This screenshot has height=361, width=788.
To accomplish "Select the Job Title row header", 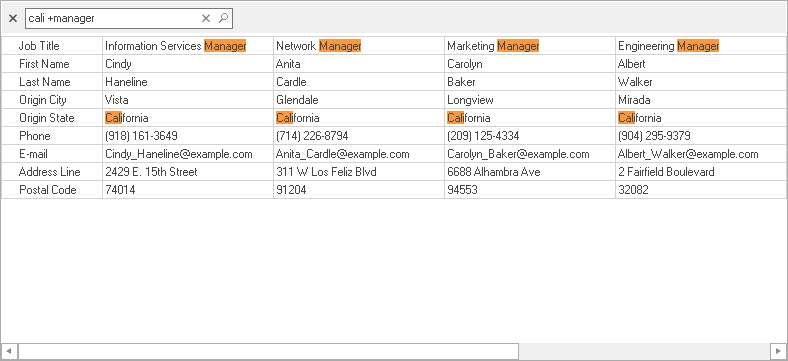I will [x=52, y=46].
